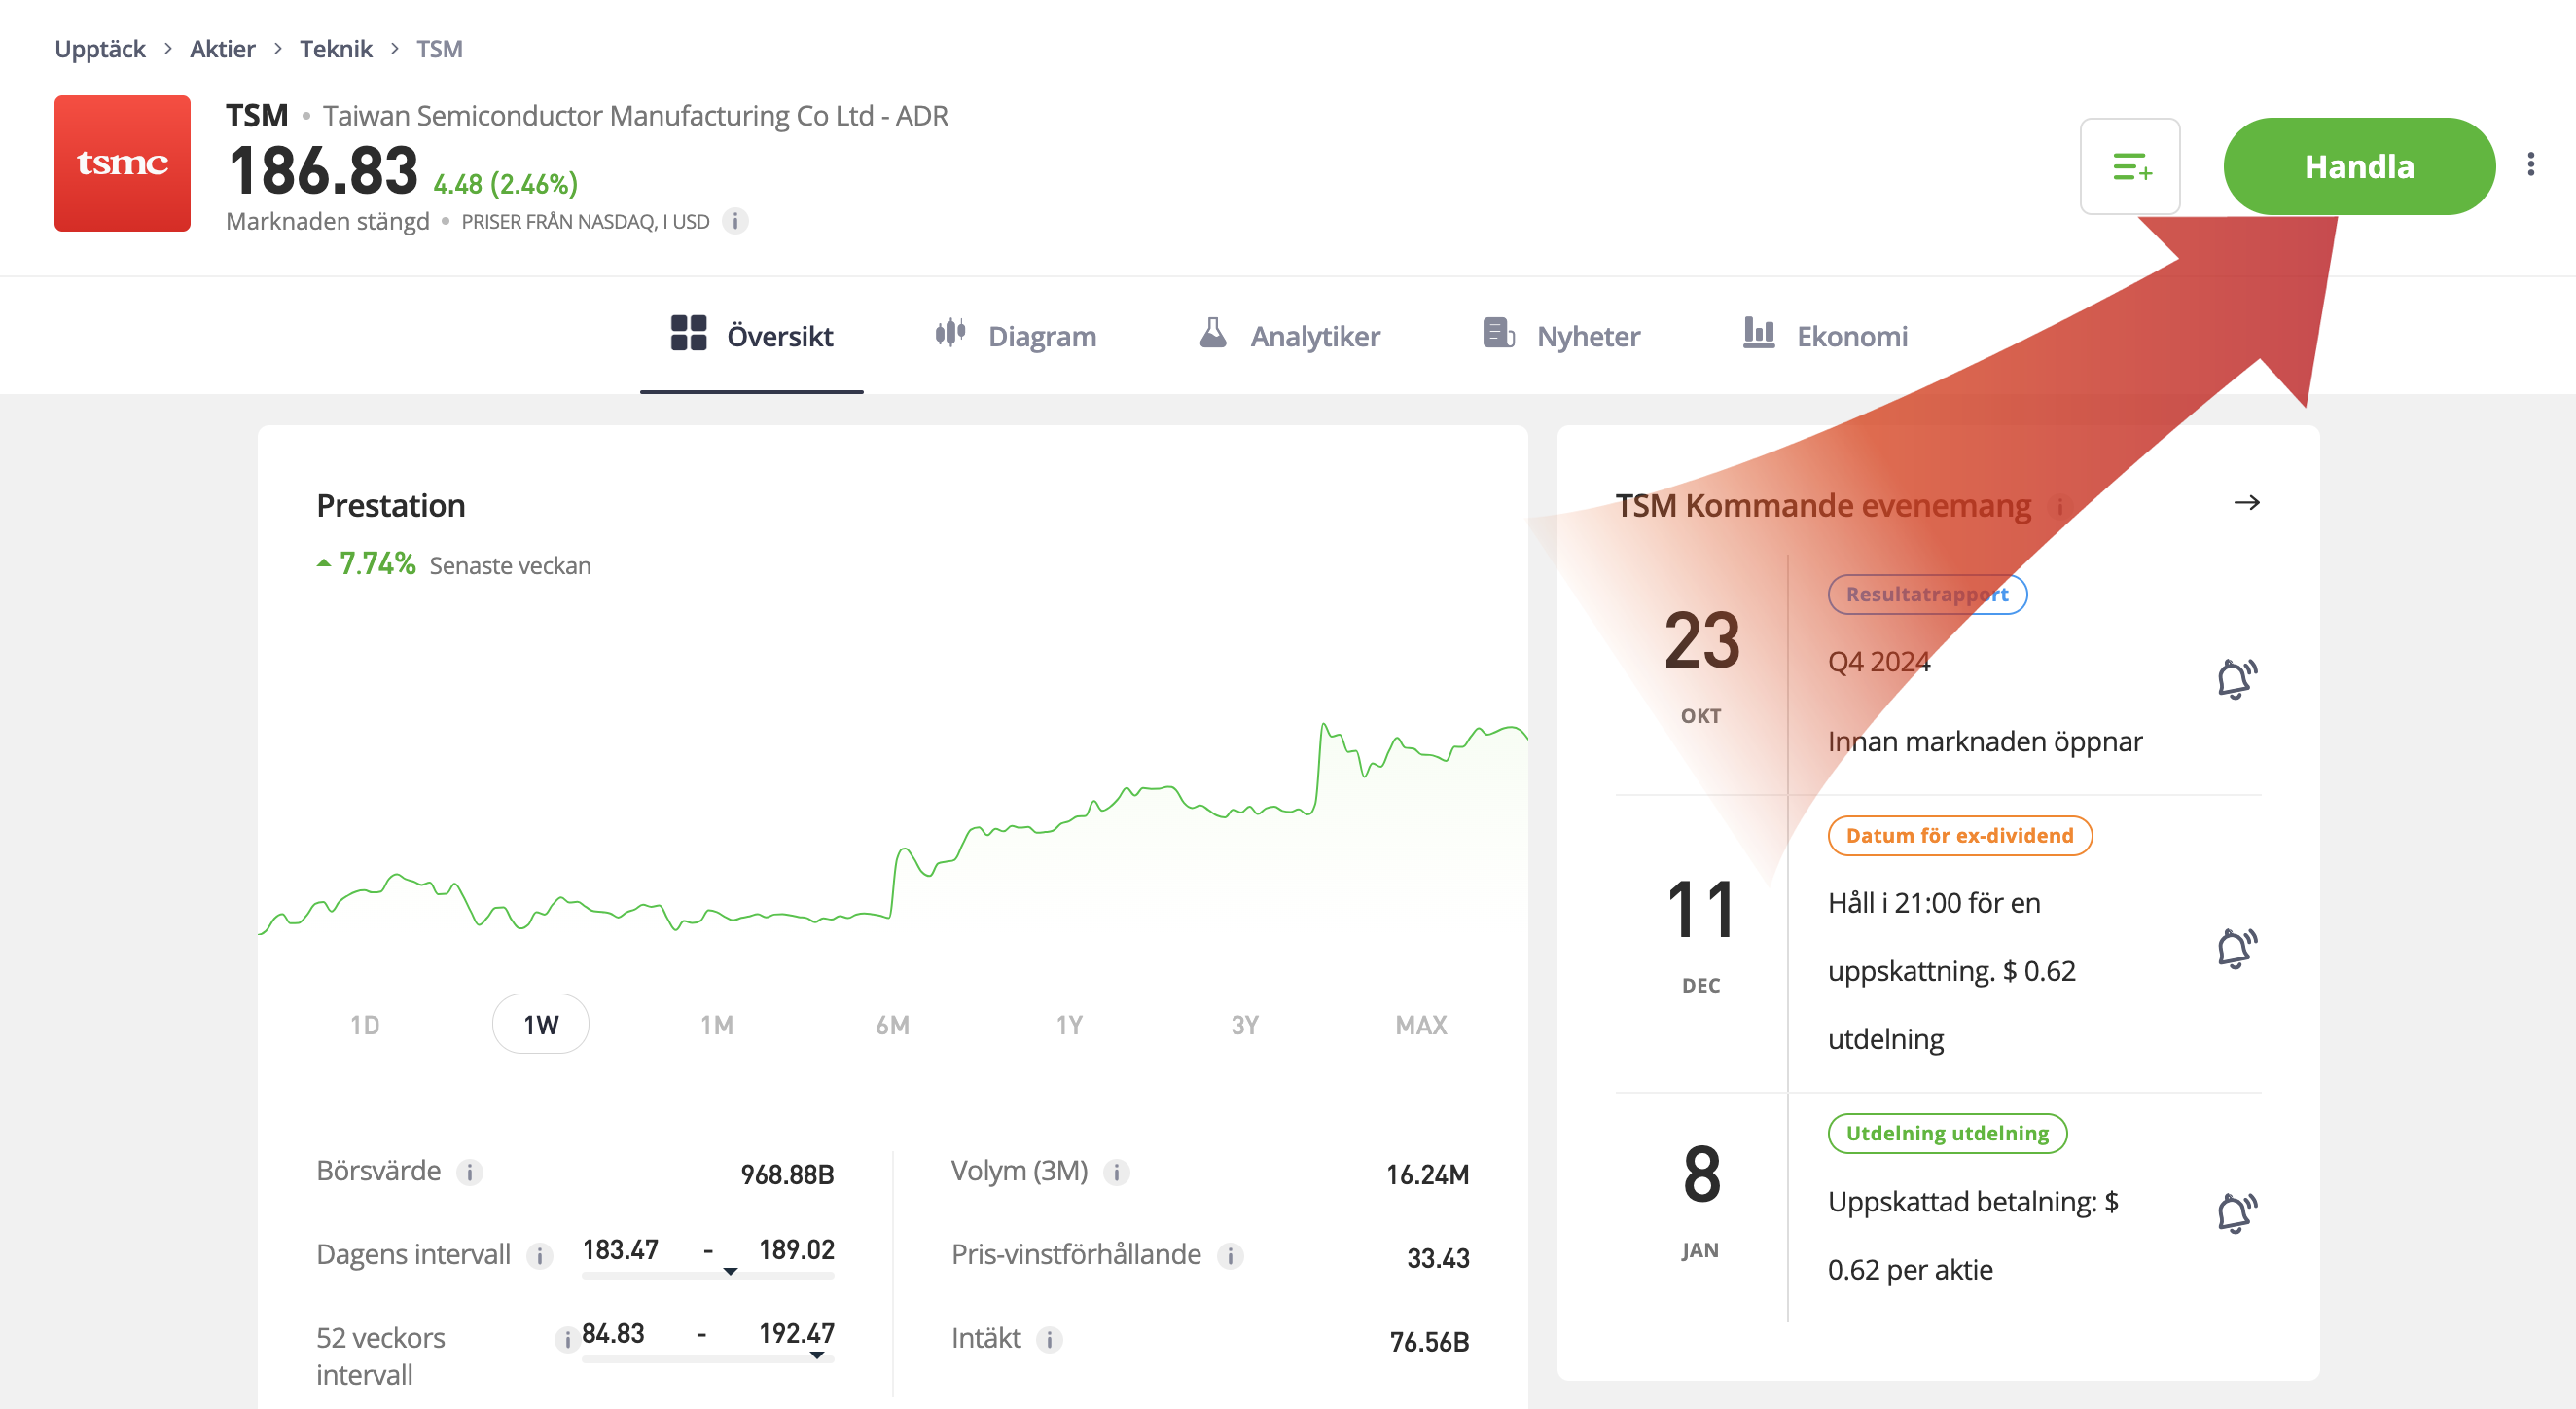Click the add to watchlist icon
Viewport: 2576px width, 1409px height.
coord(2129,166)
